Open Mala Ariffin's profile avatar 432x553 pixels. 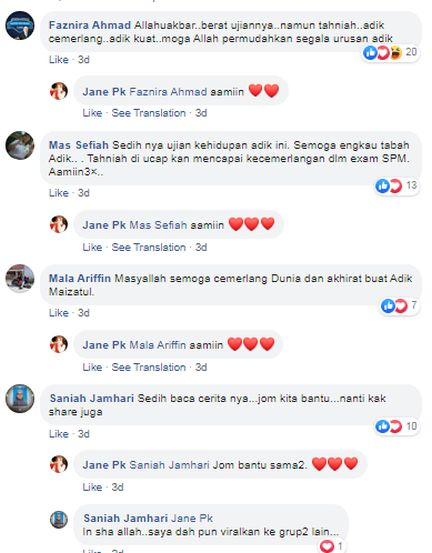(20, 279)
